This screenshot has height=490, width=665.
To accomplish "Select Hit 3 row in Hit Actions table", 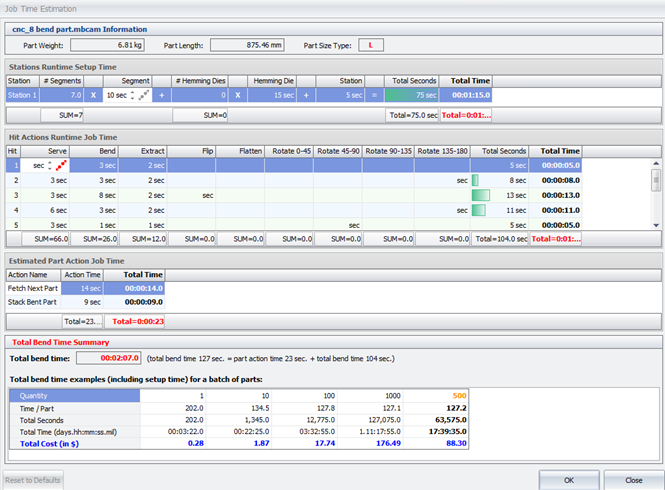I will click(x=13, y=195).
